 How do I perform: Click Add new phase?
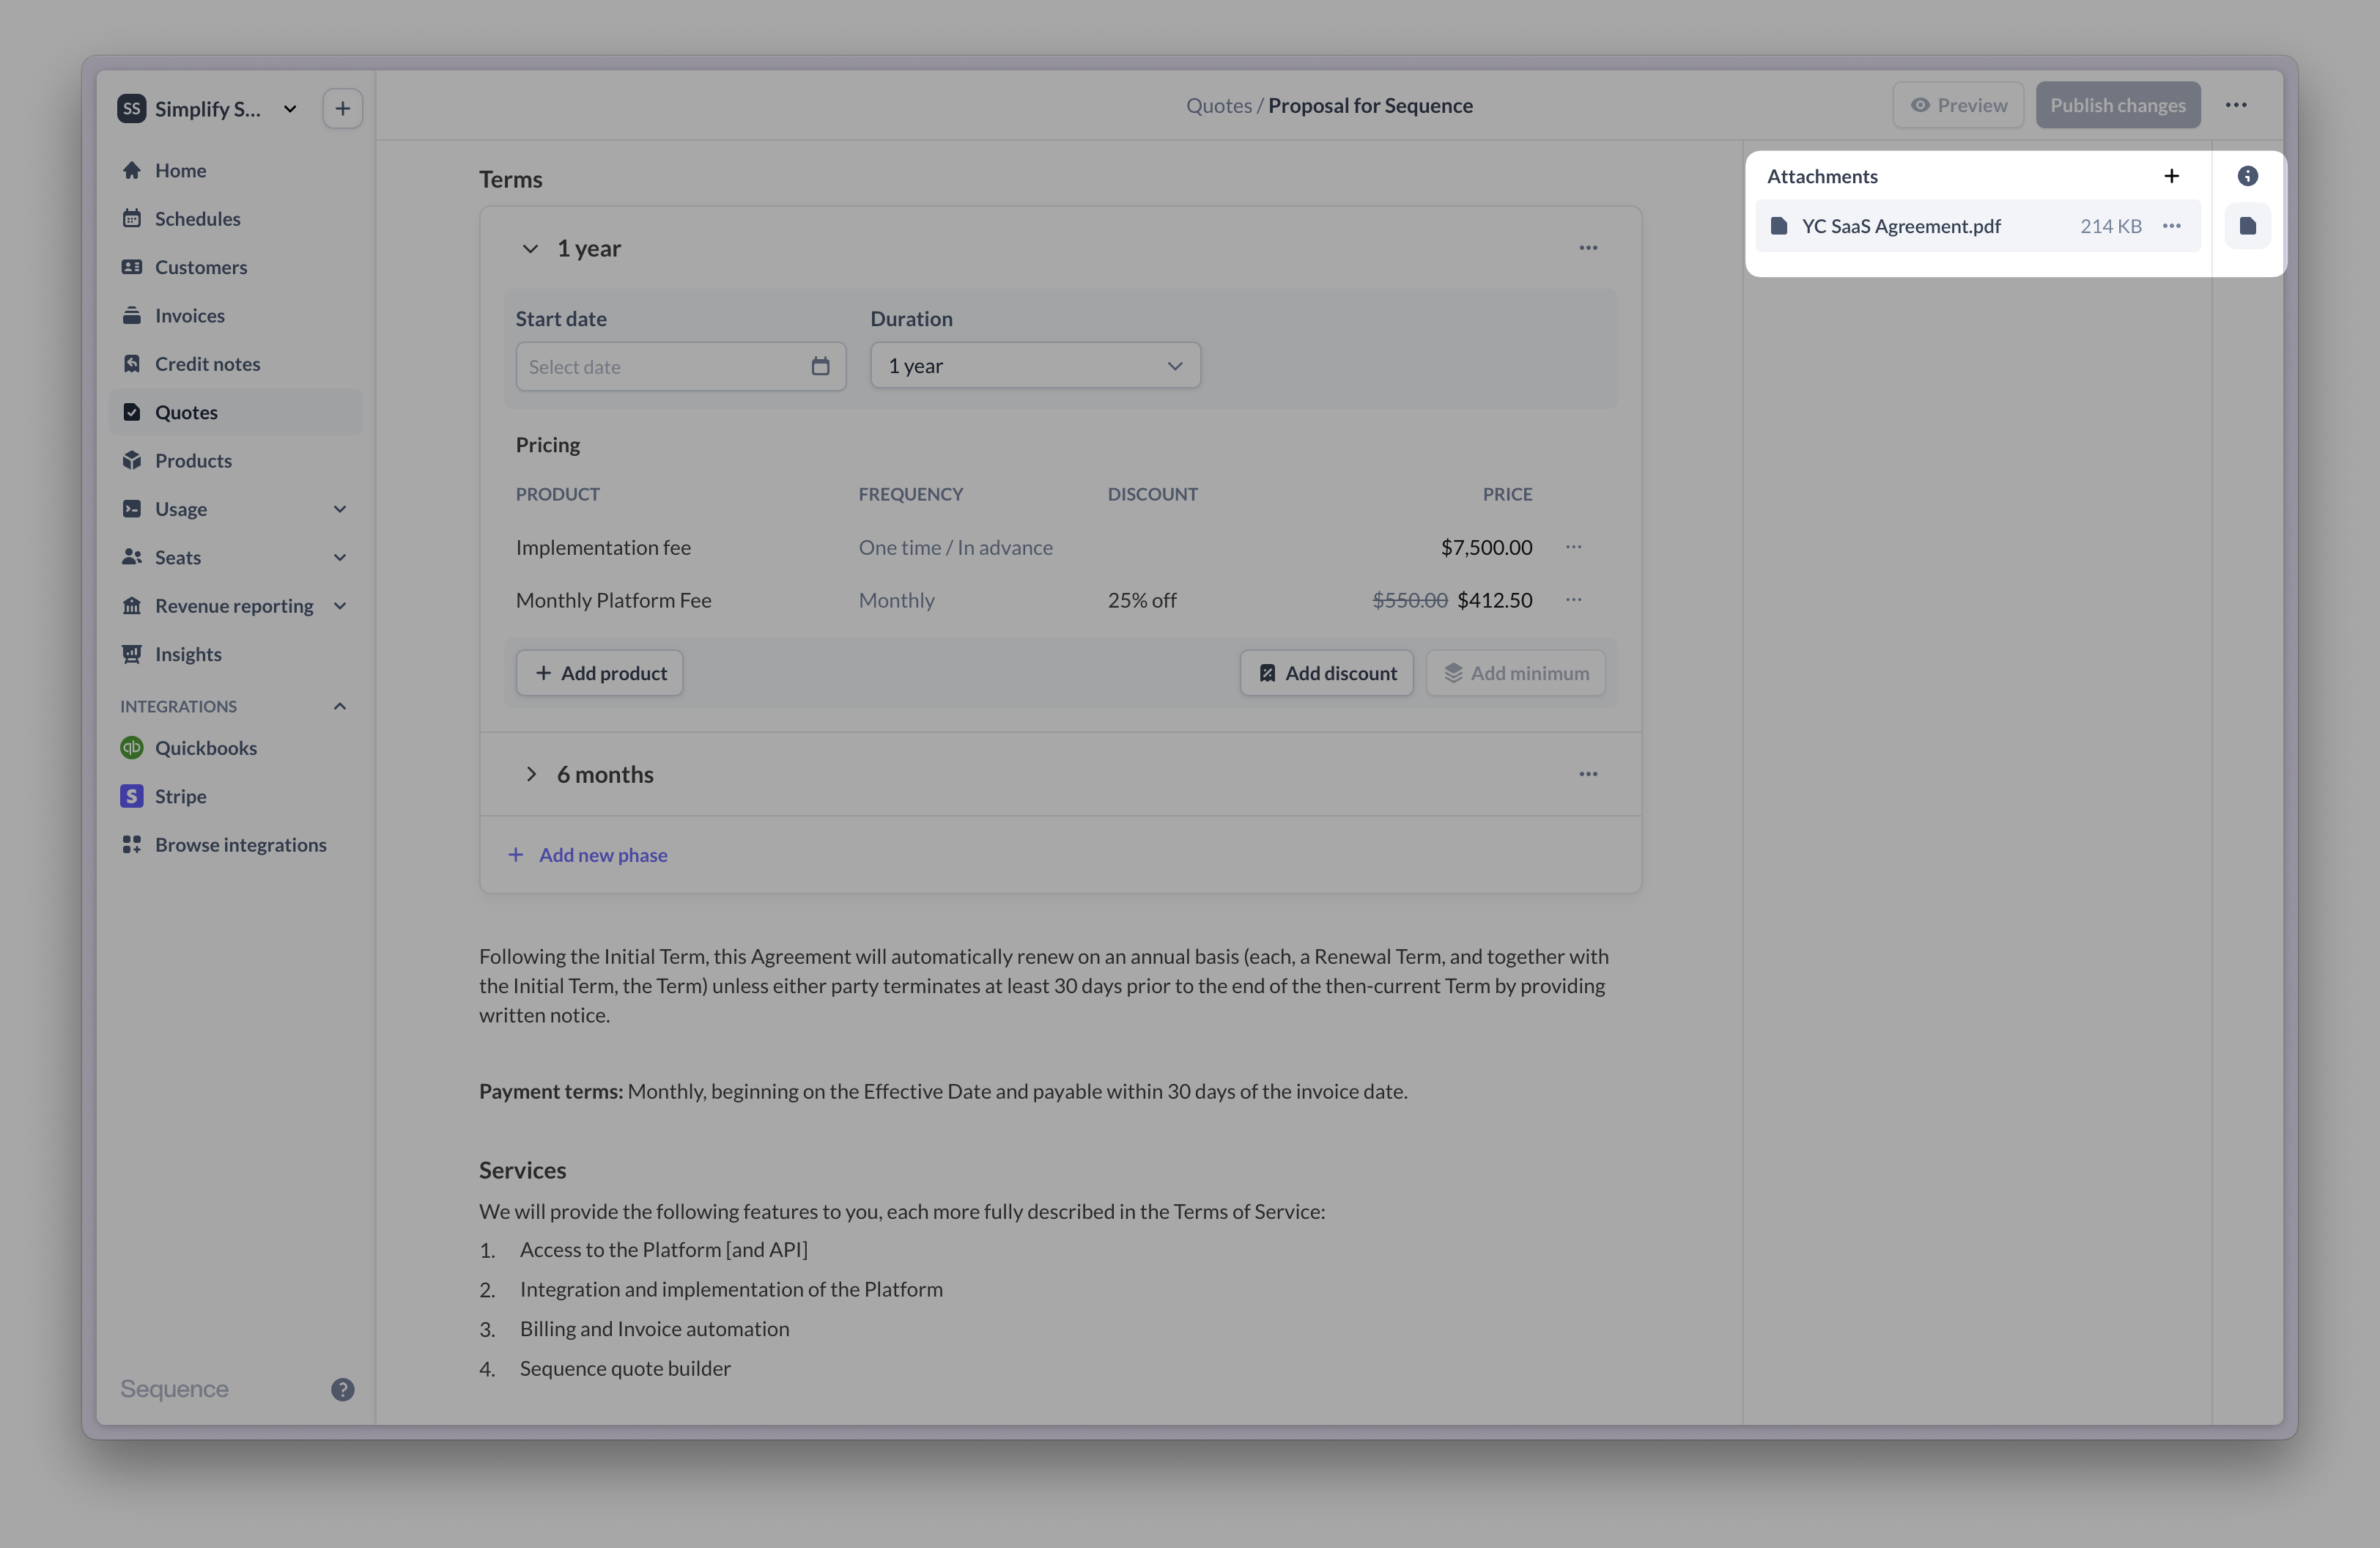click(588, 855)
